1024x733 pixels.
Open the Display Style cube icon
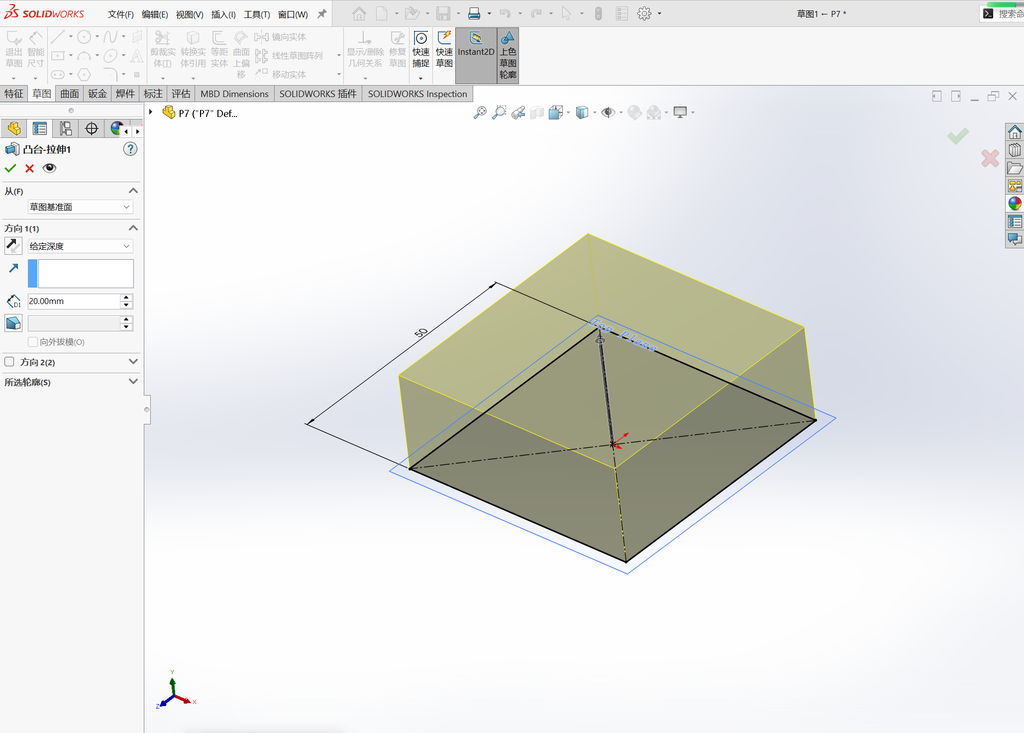pos(582,112)
